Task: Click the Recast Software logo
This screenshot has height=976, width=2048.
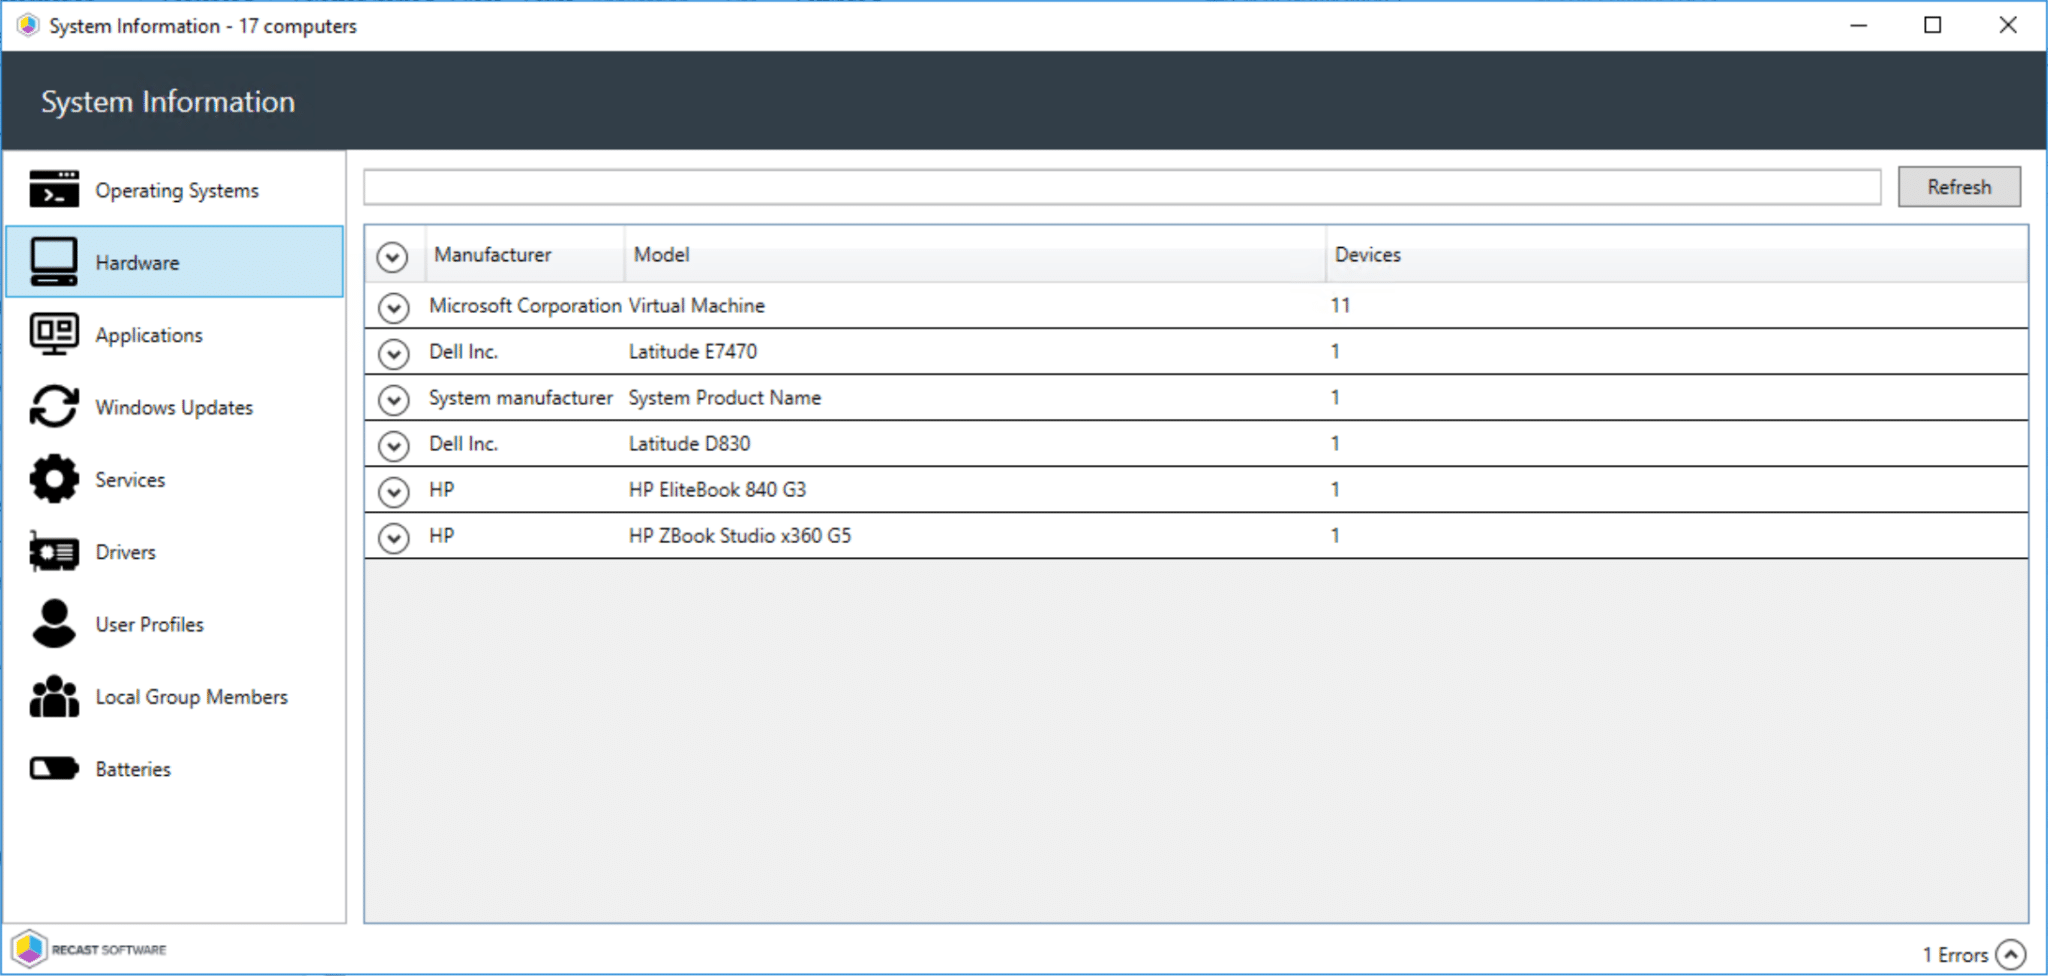Action: point(89,949)
